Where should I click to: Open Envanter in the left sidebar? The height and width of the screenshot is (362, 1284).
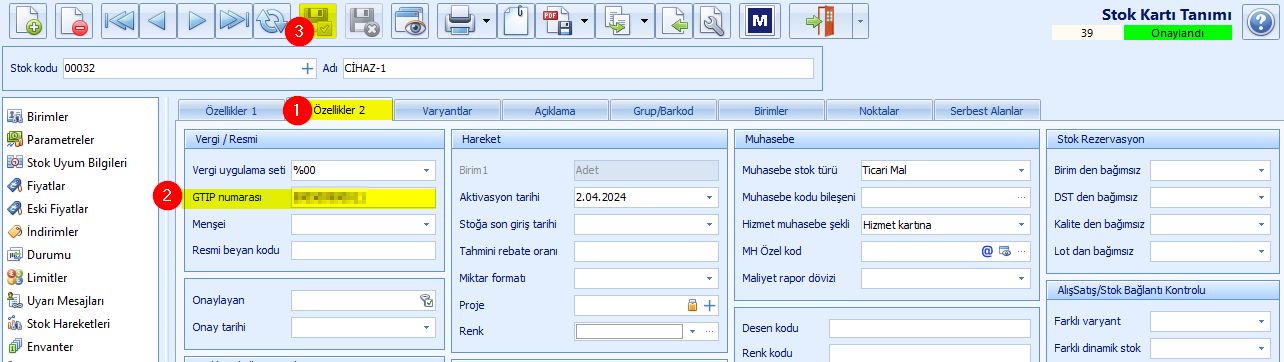pos(50,347)
